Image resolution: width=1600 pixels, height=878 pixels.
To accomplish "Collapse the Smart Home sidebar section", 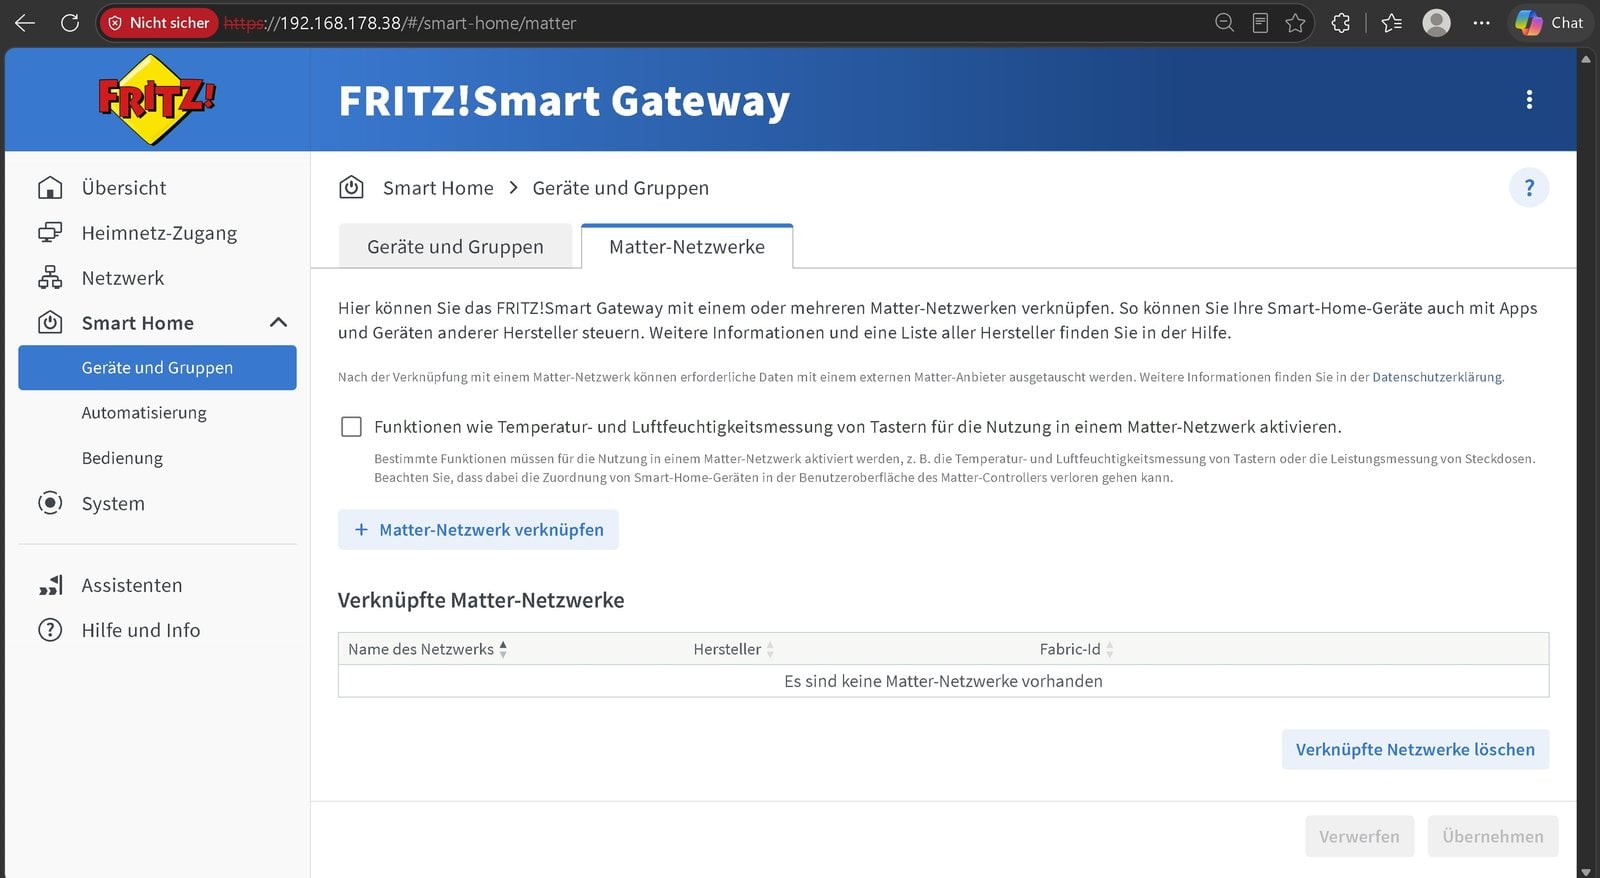I will pos(278,322).
